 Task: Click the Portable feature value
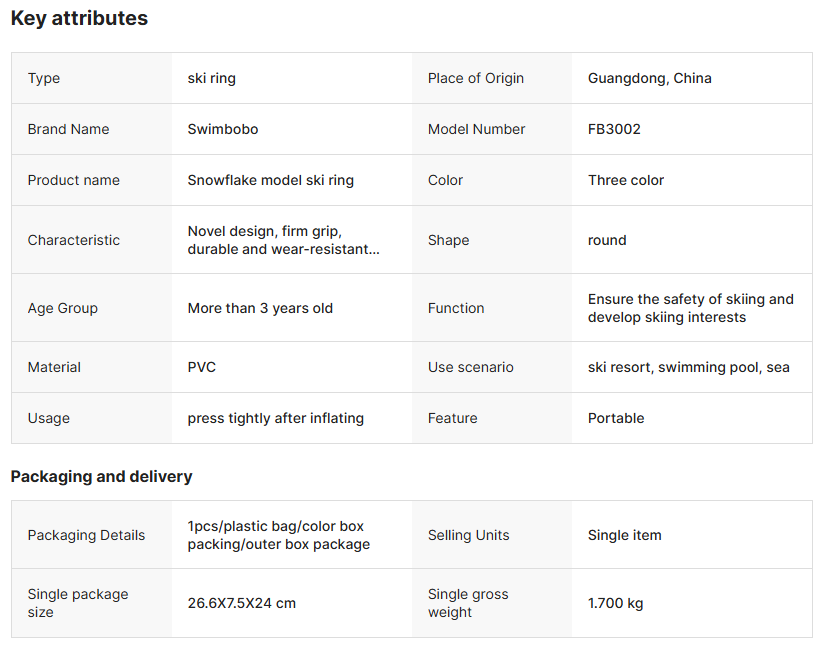(x=615, y=418)
